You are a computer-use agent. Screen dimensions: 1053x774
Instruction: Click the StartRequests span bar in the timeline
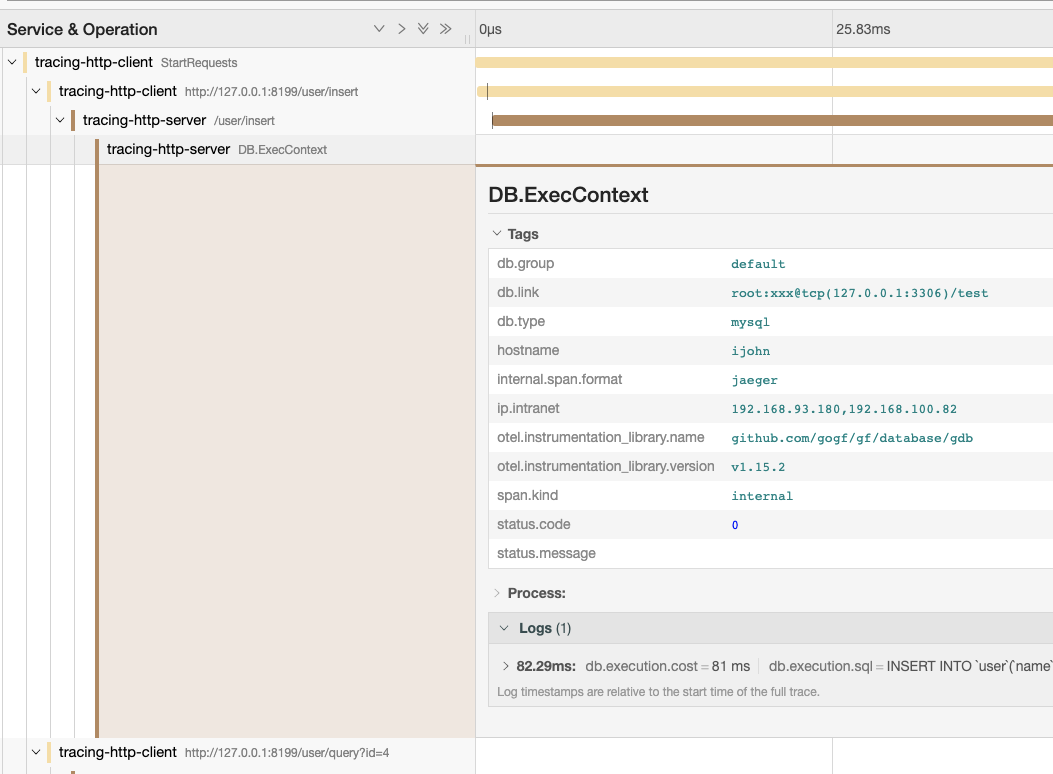pos(760,62)
